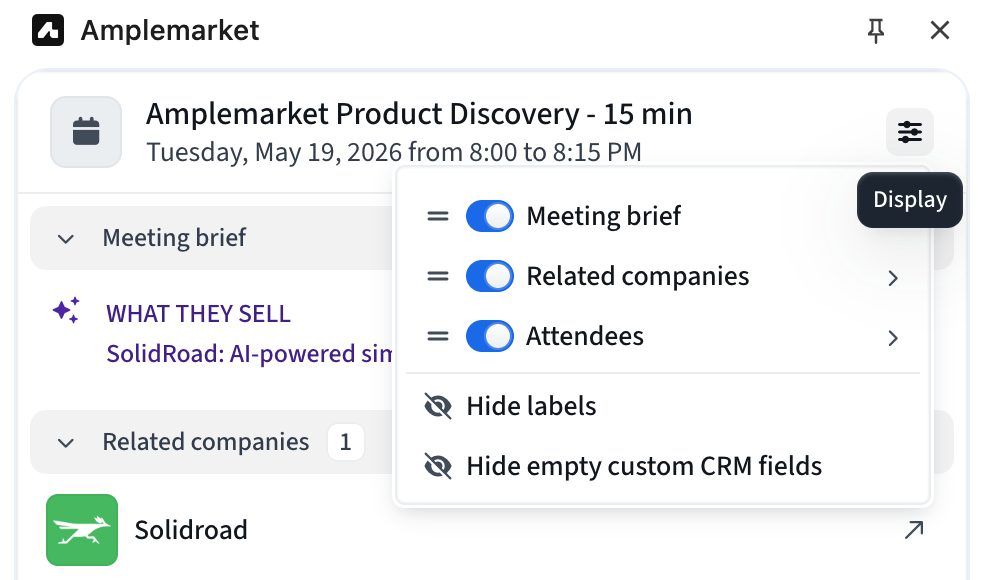Open Solidroad via the arrow icon
984x580 pixels.
coord(914,530)
